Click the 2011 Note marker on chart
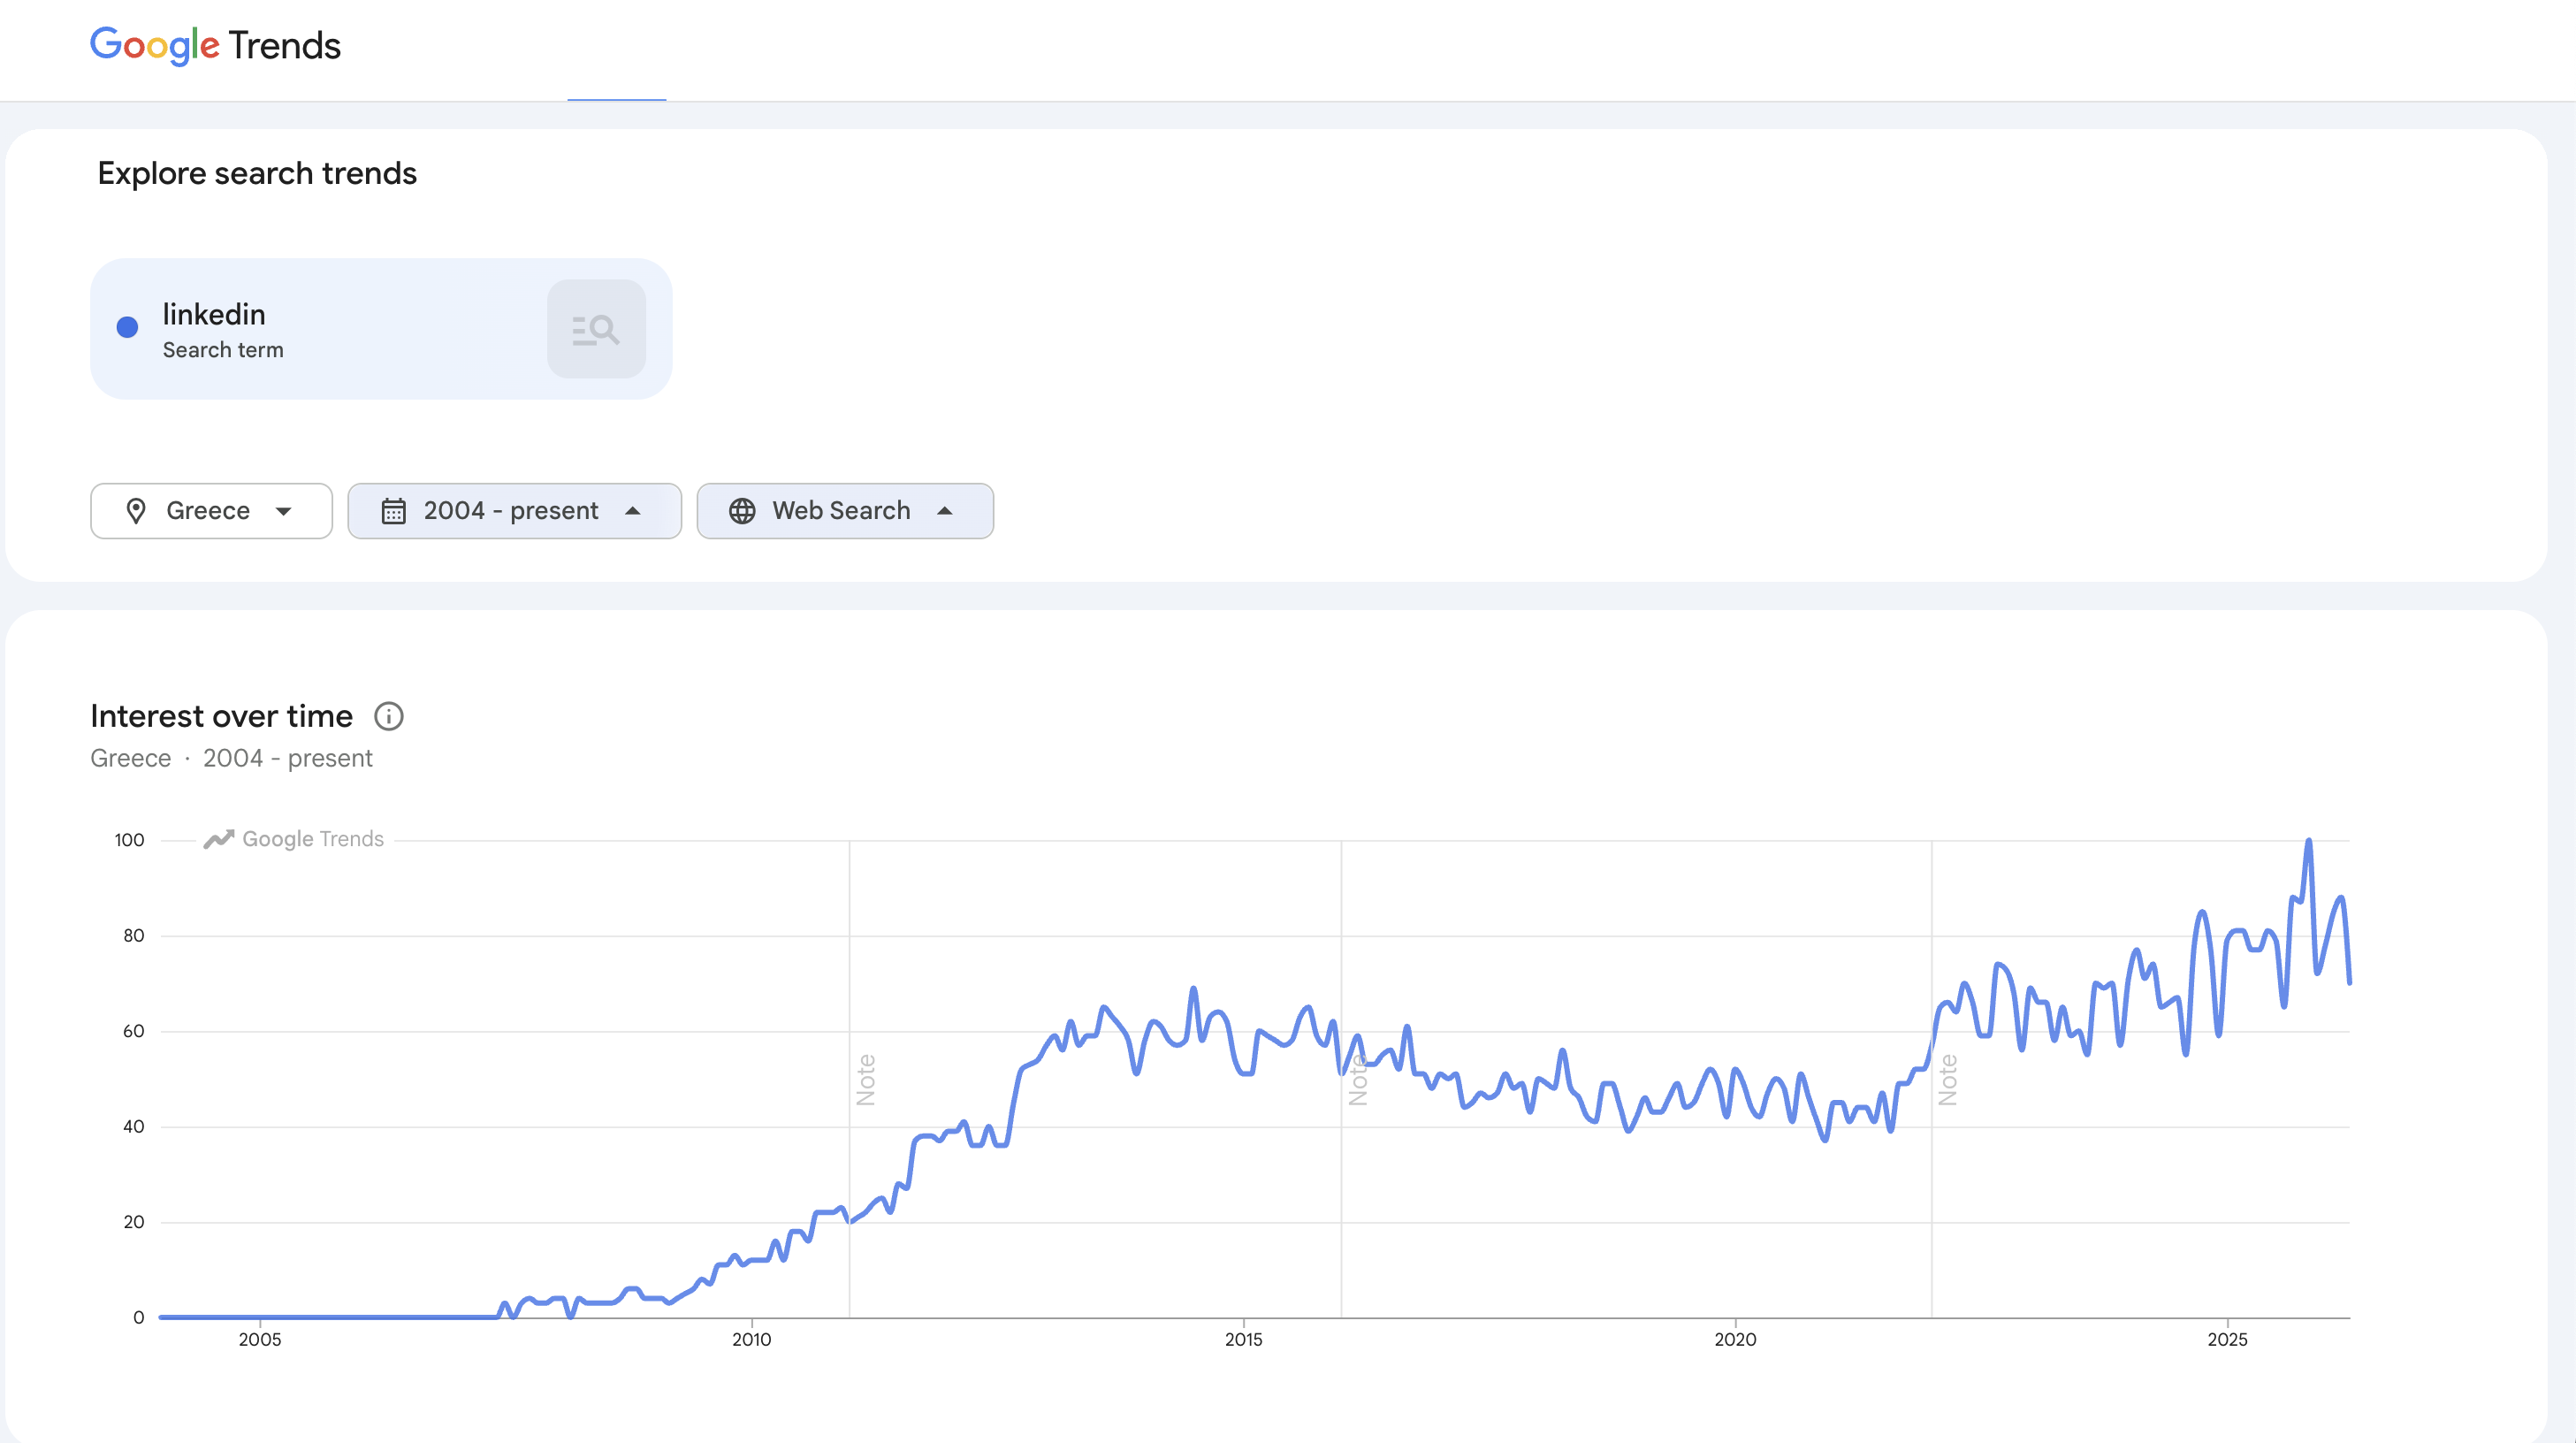The height and width of the screenshot is (1443, 2576). click(866, 1080)
